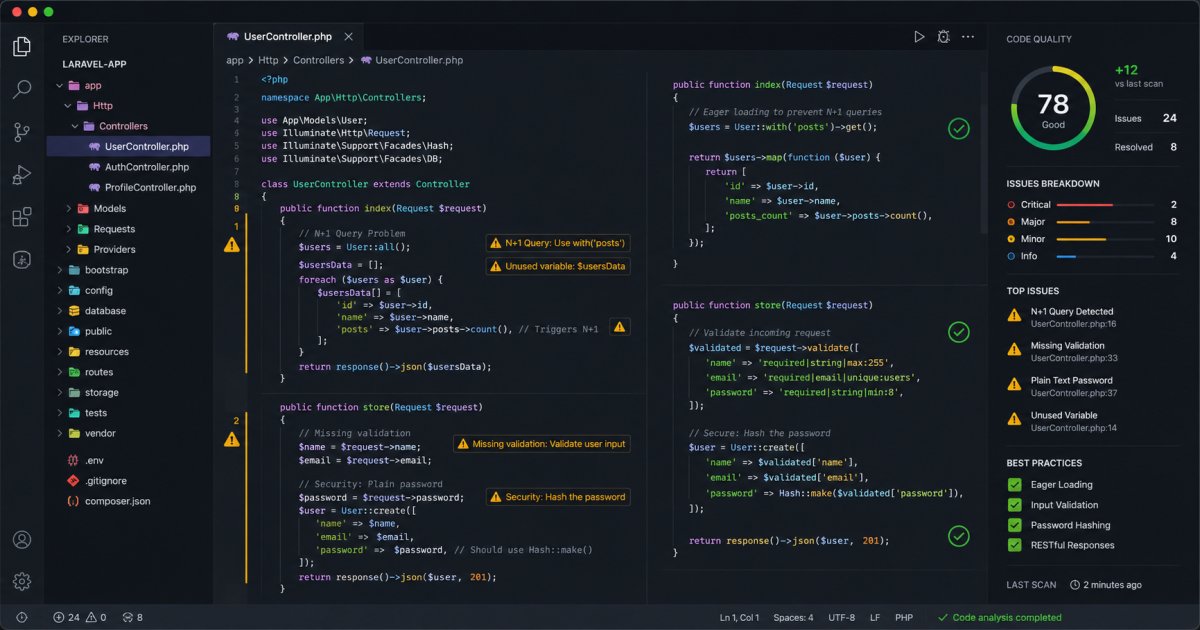This screenshot has width=1200, height=630.
Task: Click green checkmark next to eager loading code
Action: click(959, 128)
